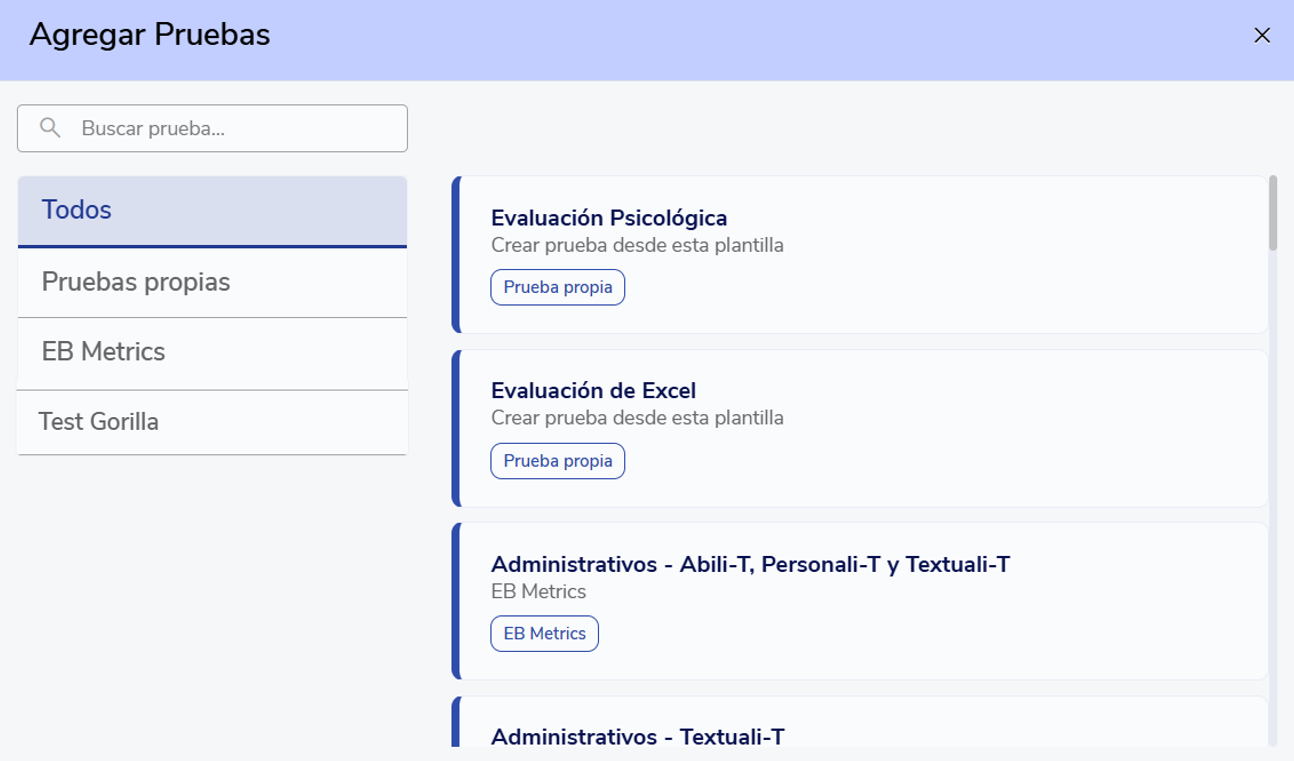Open the EB Metrics category in sidebar
1294x761 pixels.
[x=212, y=352]
